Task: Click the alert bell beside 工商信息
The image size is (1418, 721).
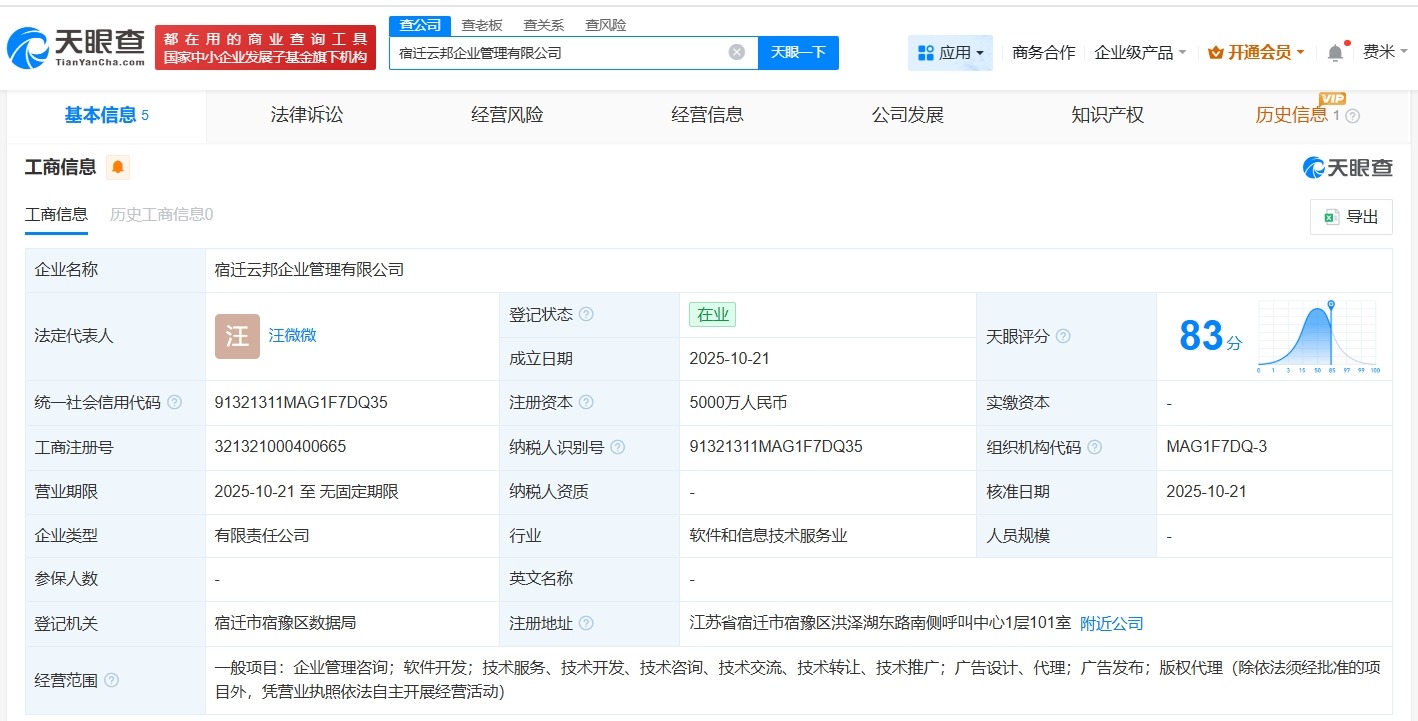Action: 118,168
